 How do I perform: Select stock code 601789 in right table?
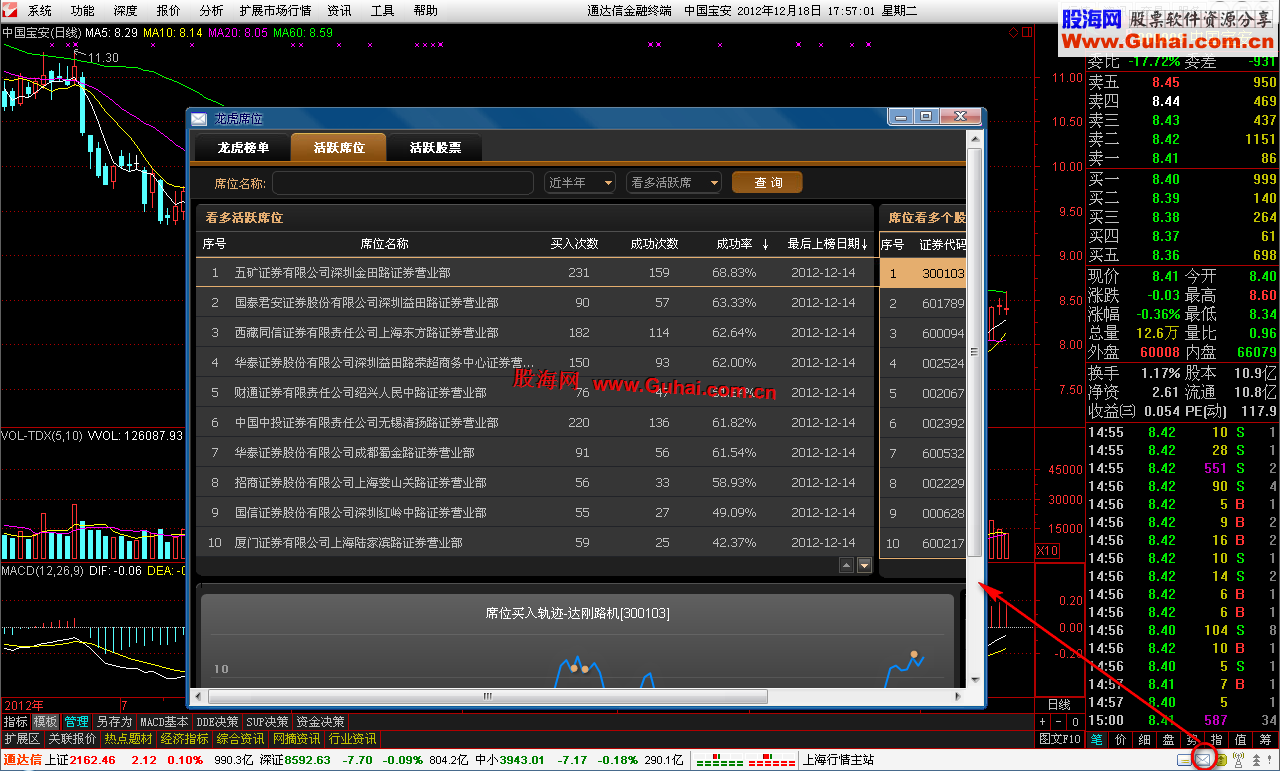942,303
